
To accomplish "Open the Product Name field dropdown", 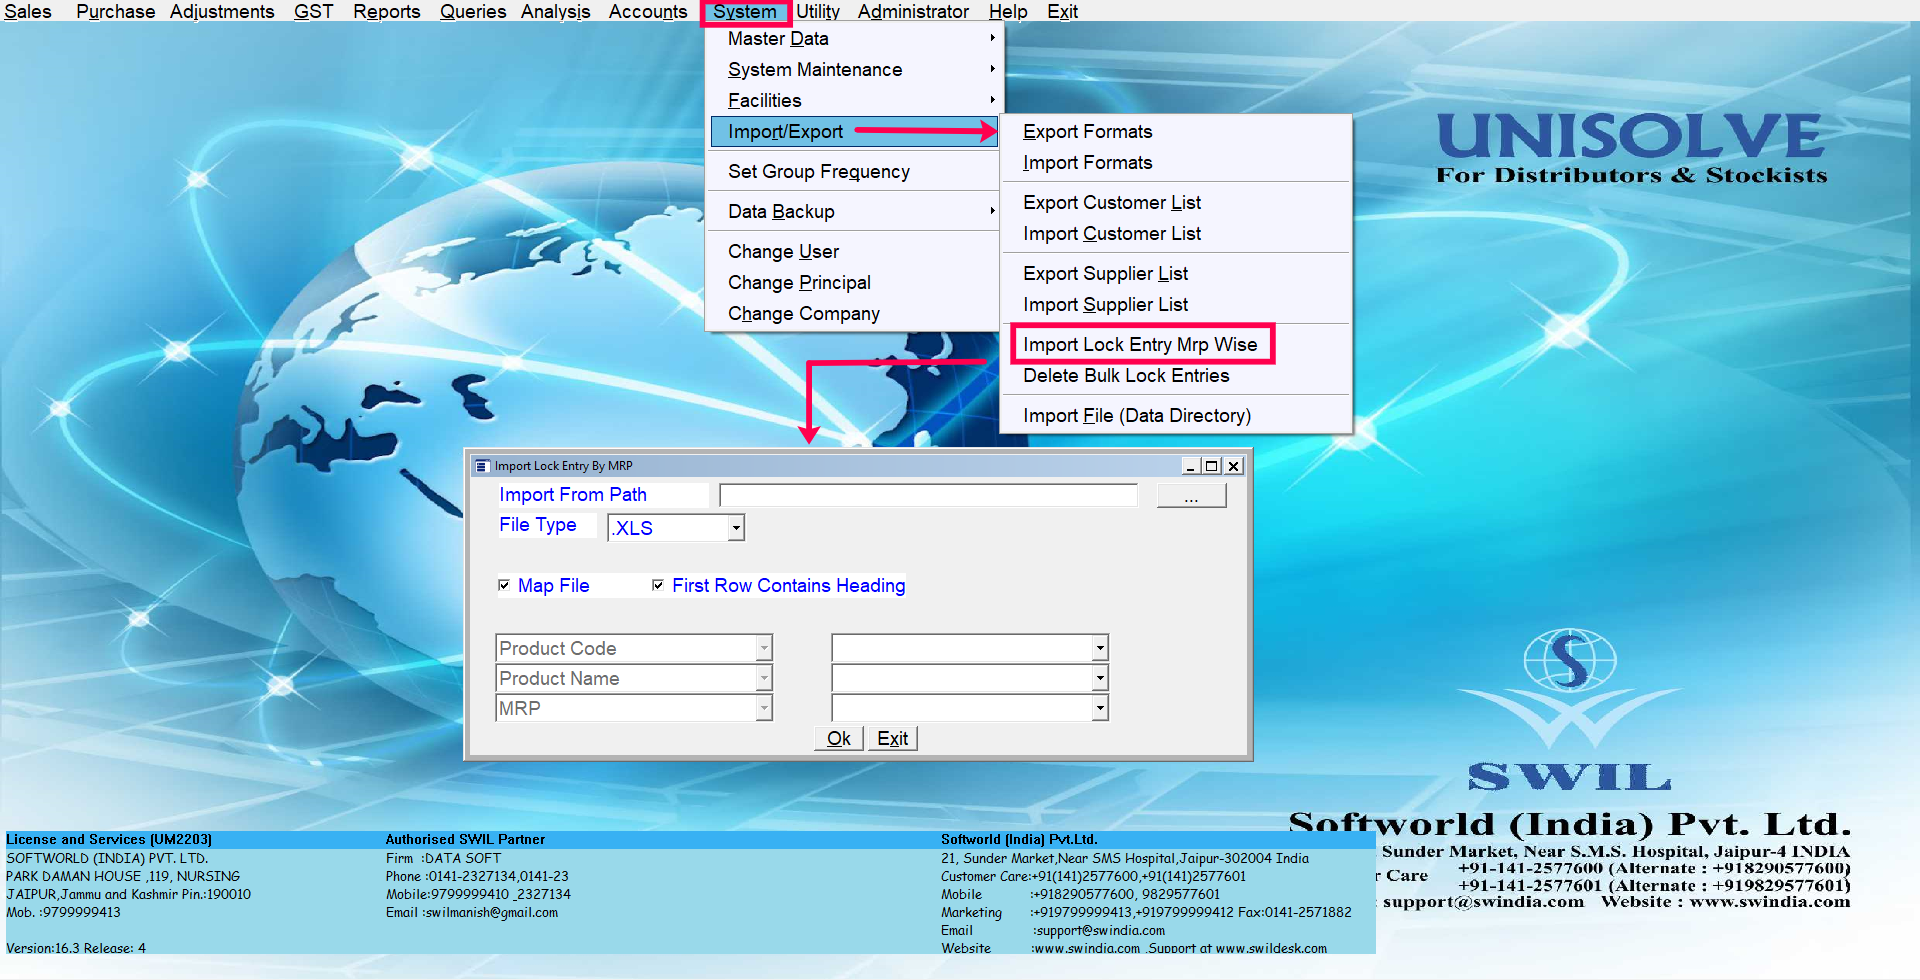I will (x=764, y=678).
